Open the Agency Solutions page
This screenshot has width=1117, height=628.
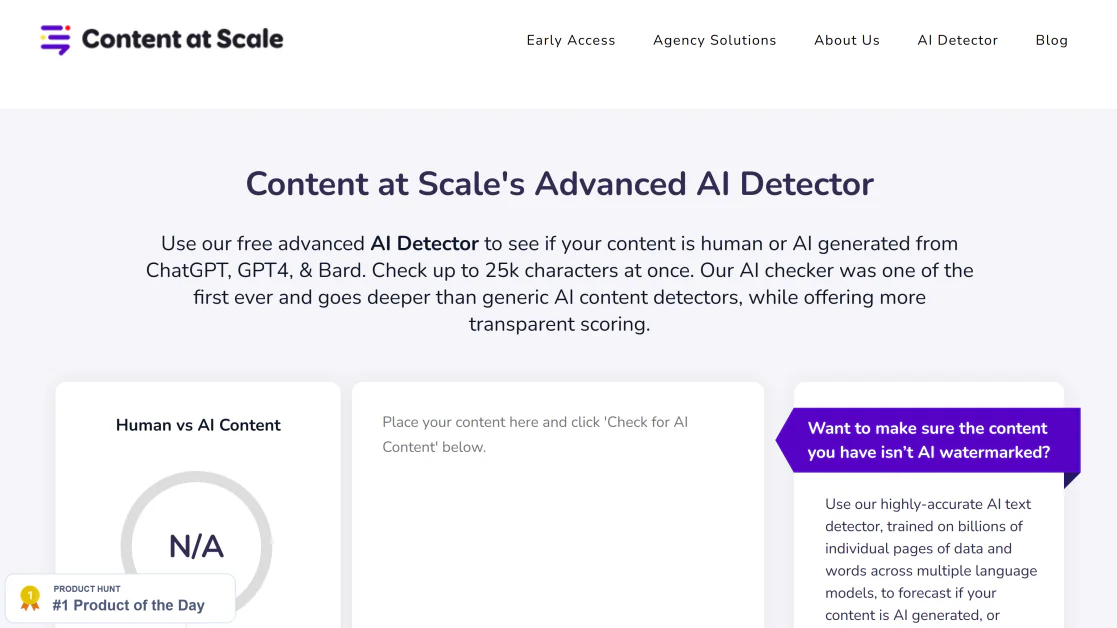pos(715,41)
